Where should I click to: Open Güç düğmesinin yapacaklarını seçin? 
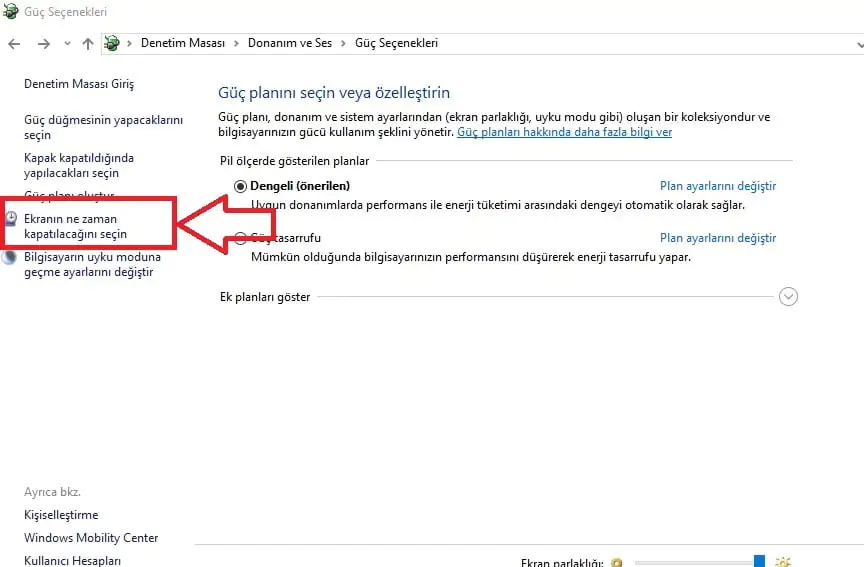(104, 127)
